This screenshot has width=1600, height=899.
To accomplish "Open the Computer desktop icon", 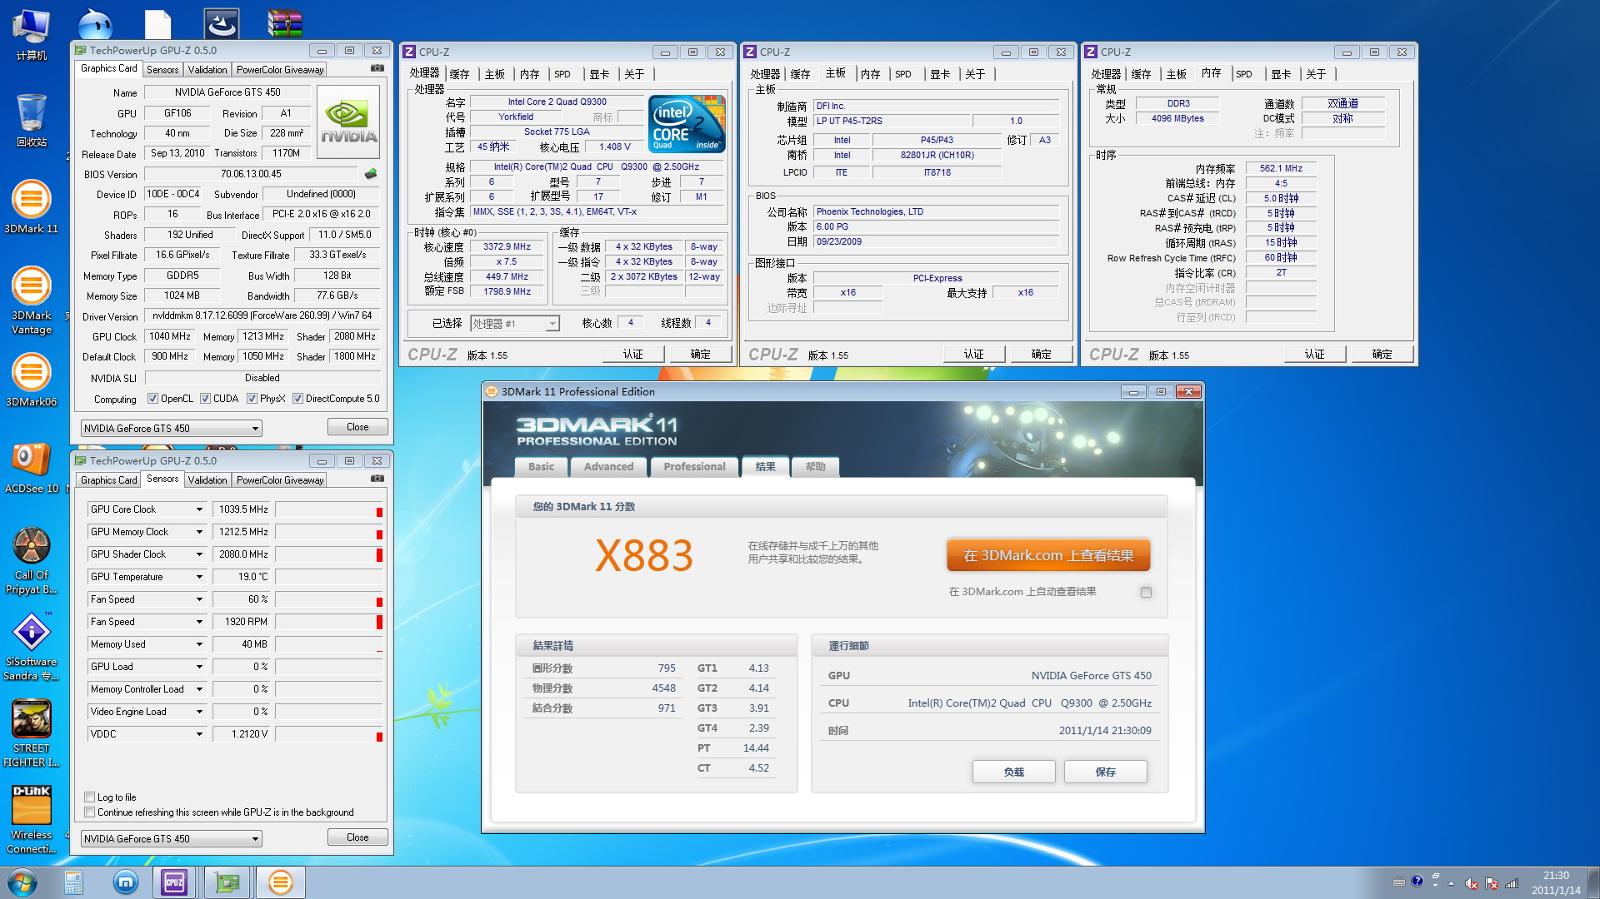I will [31, 35].
